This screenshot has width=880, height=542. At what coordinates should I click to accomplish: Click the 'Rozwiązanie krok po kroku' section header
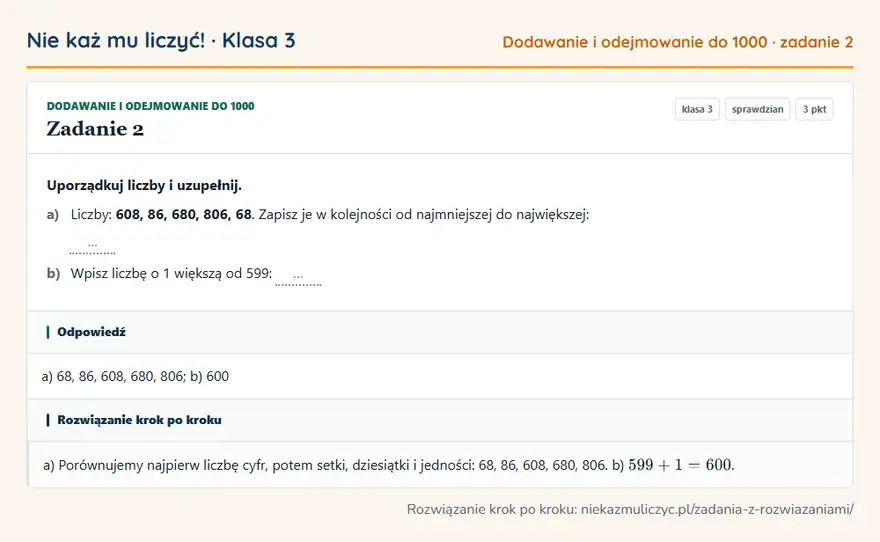coord(139,420)
